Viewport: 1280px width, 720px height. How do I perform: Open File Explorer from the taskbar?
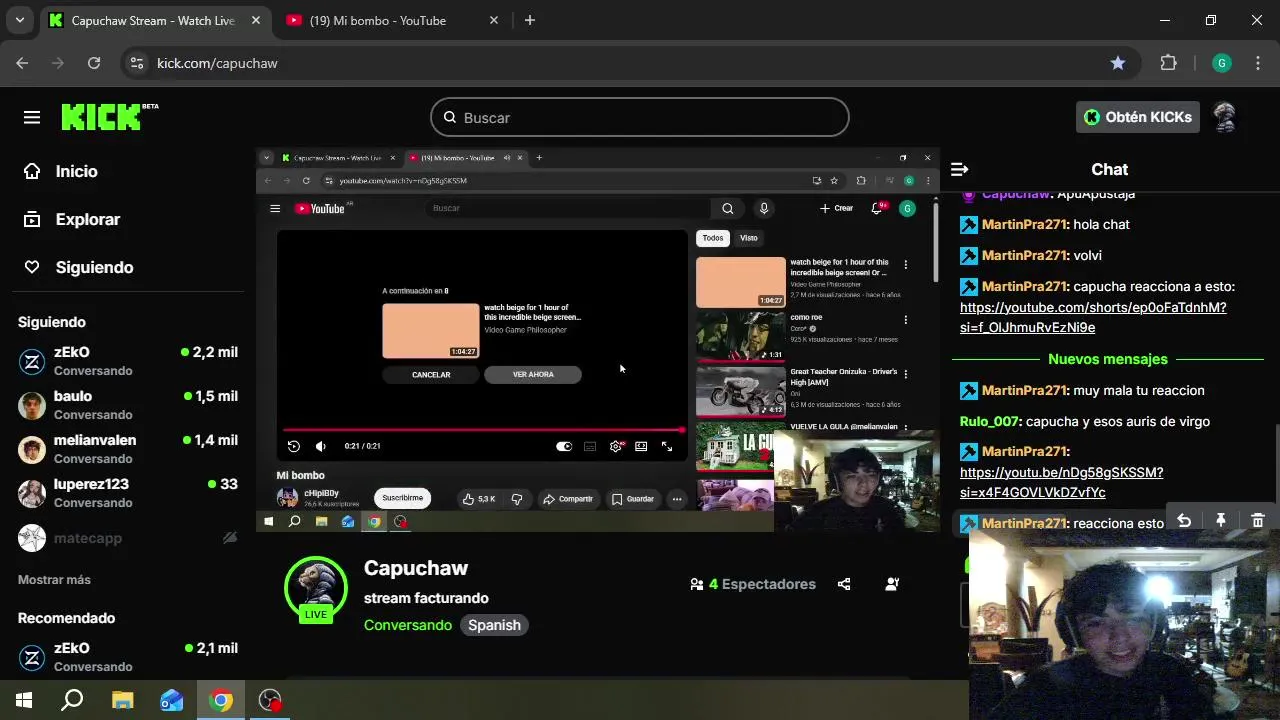122,700
